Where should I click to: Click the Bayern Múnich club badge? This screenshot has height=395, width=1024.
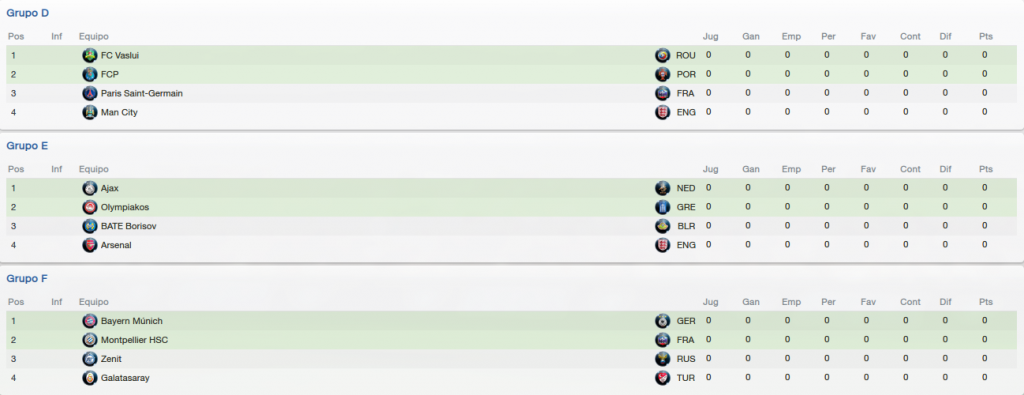pos(89,321)
